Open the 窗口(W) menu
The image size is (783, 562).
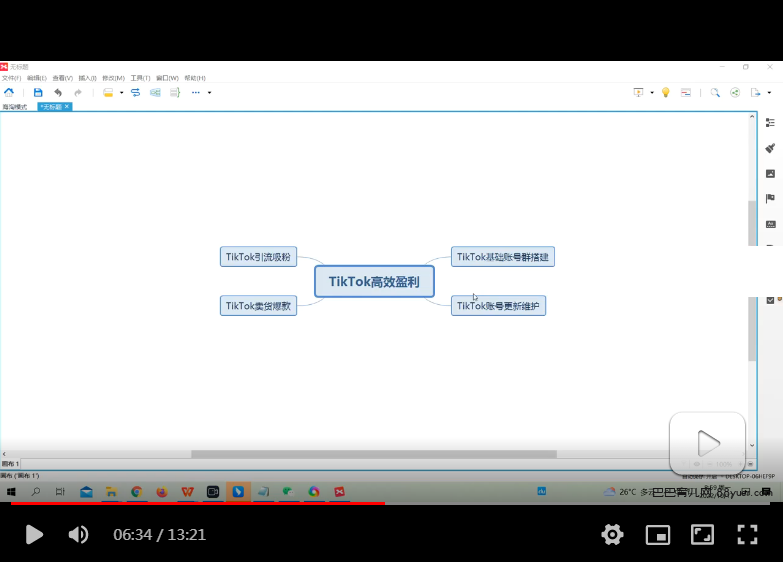tap(167, 78)
